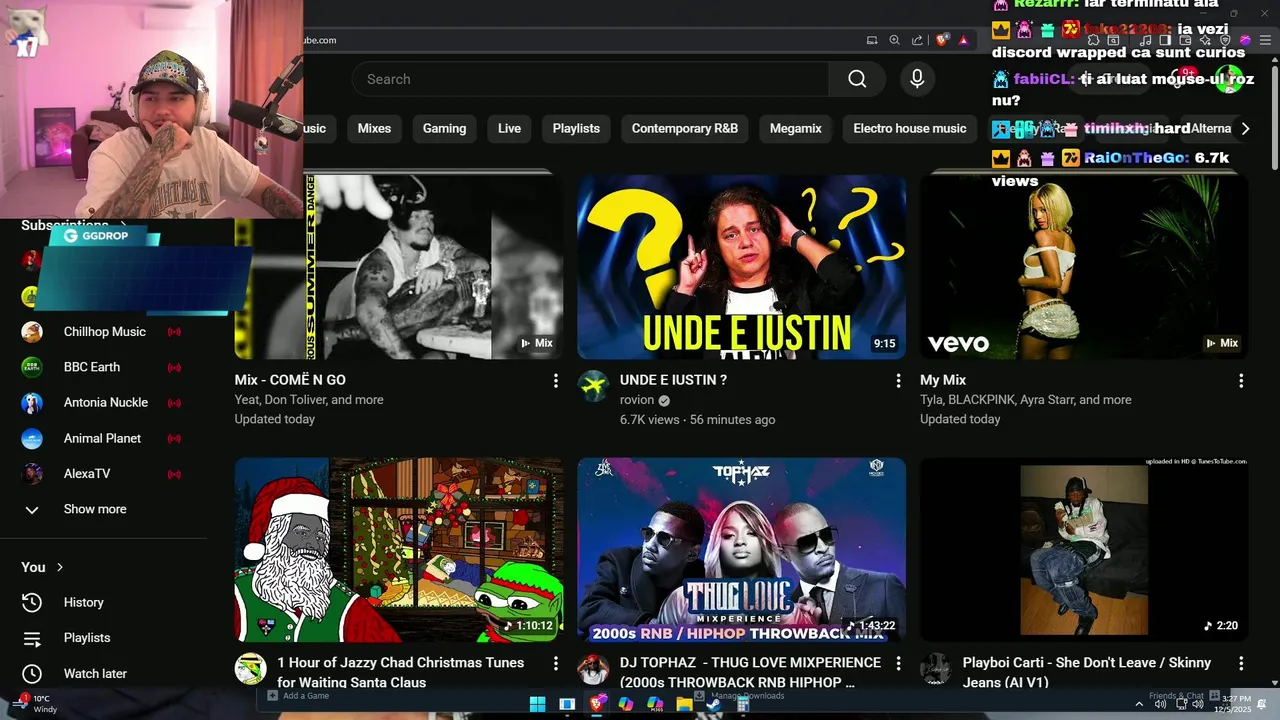Open Antonia Nuckle subscription
The width and height of the screenshot is (1280, 720).
point(104,403)
